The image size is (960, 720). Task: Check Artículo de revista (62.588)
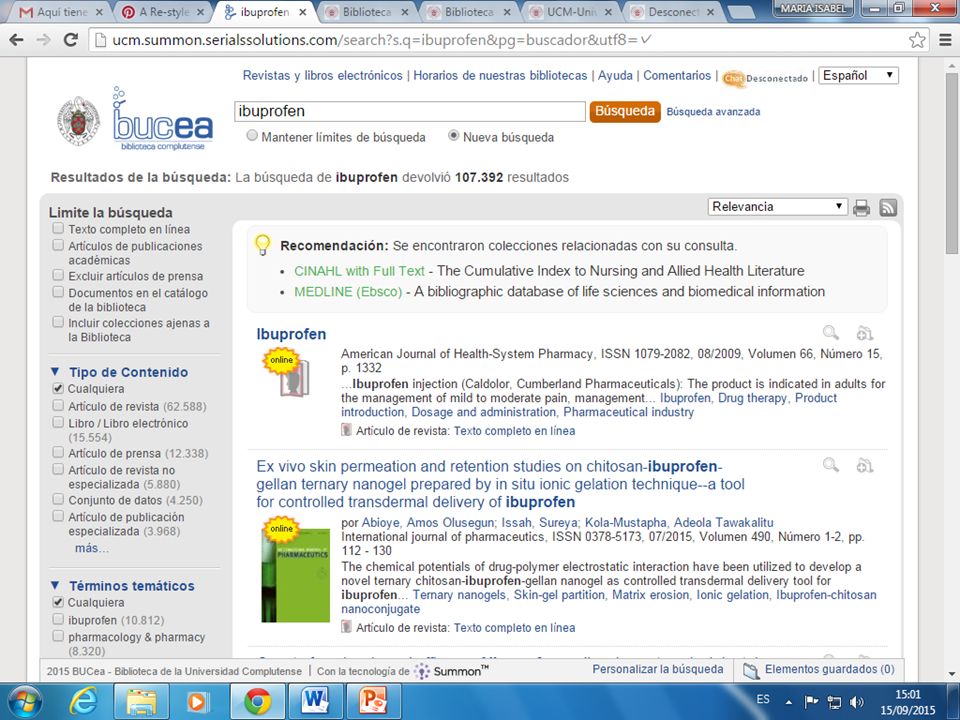[58, 405]
